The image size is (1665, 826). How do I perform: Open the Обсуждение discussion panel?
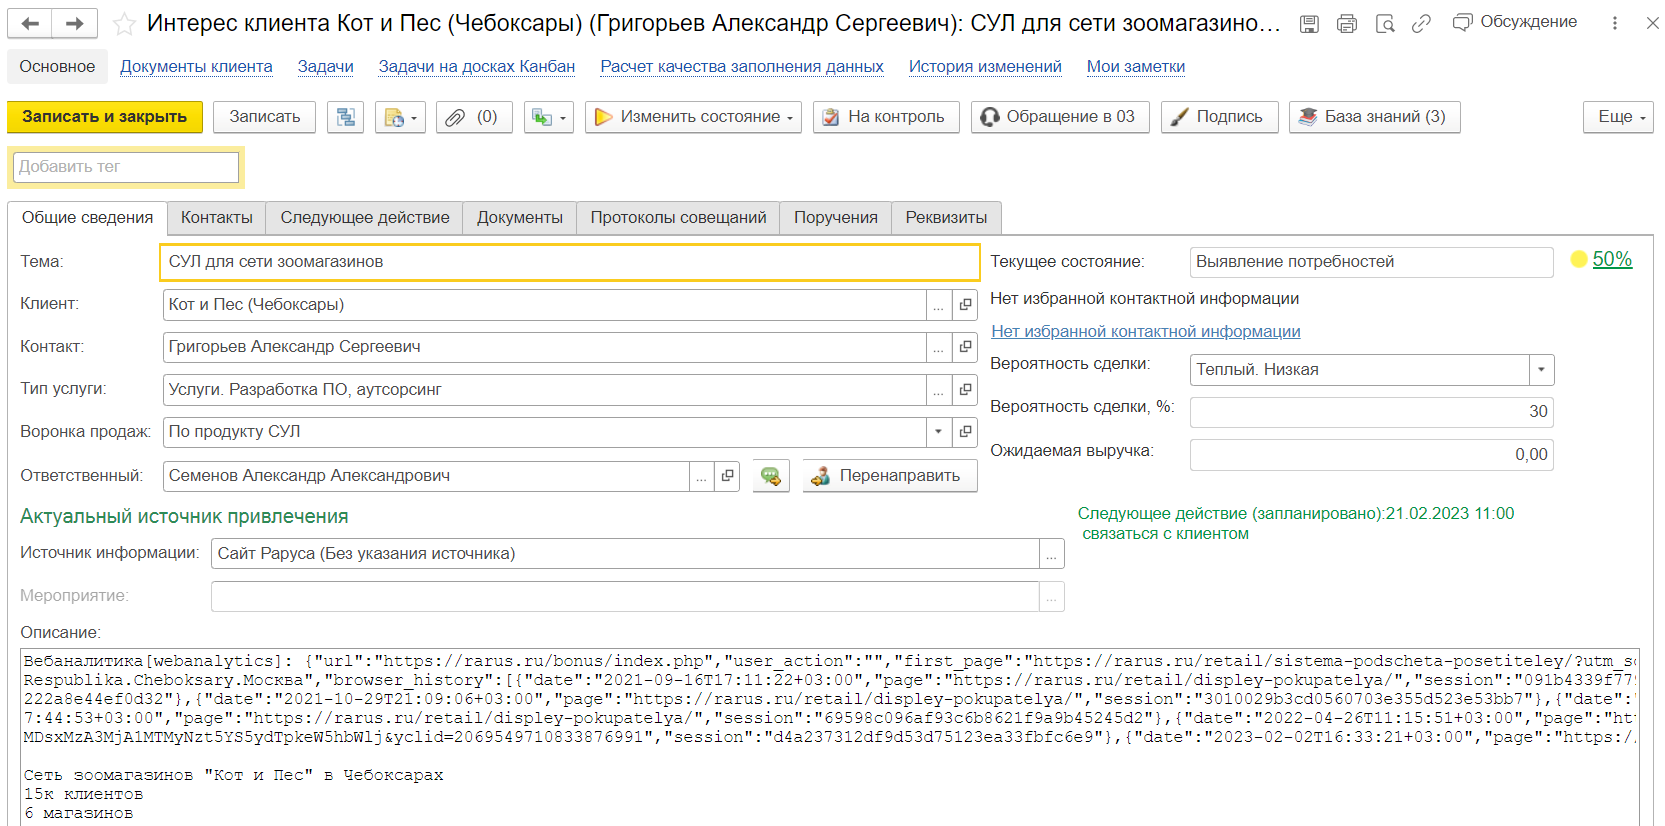[1515, 22]
